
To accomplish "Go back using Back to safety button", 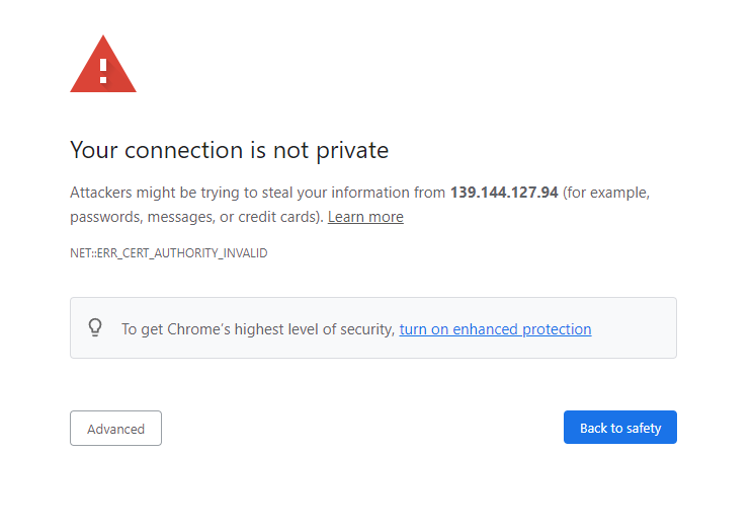I will point(620,427).
